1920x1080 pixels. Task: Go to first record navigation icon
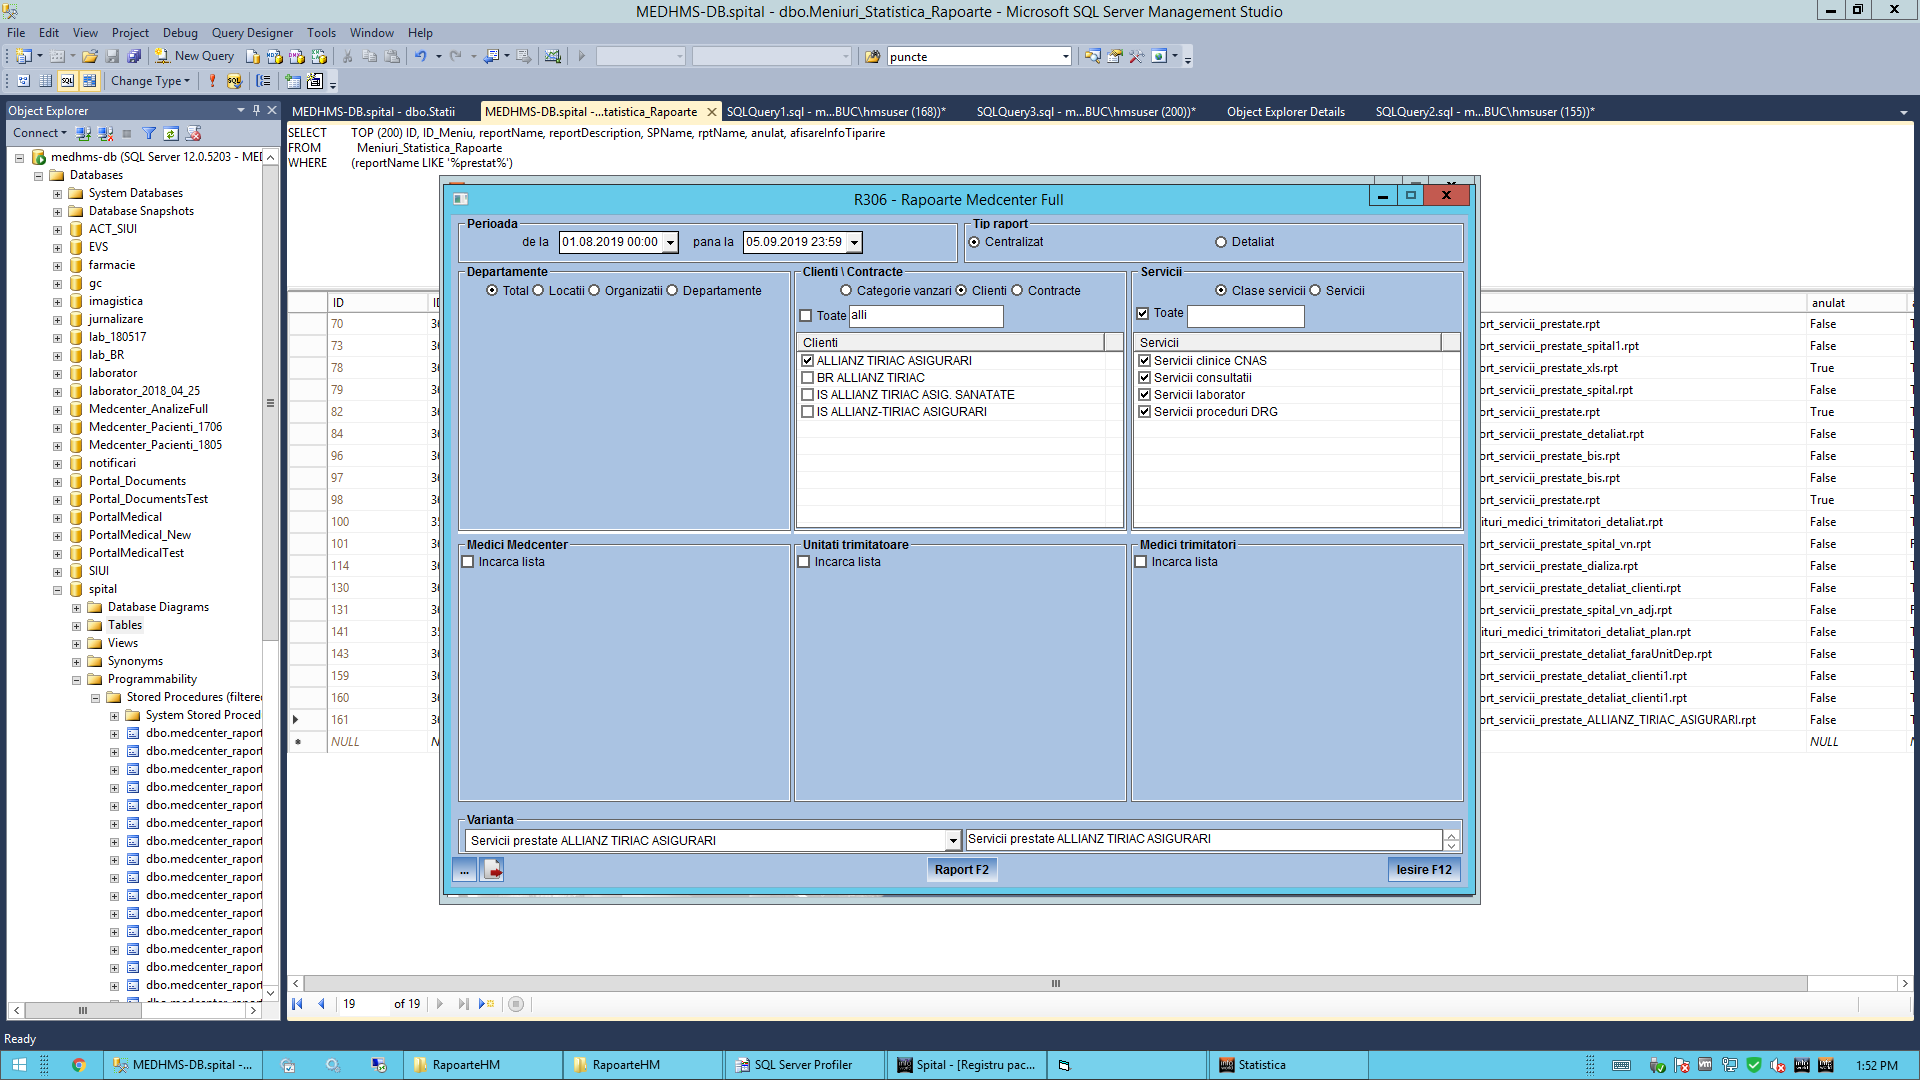click(x=298, y=1004)
